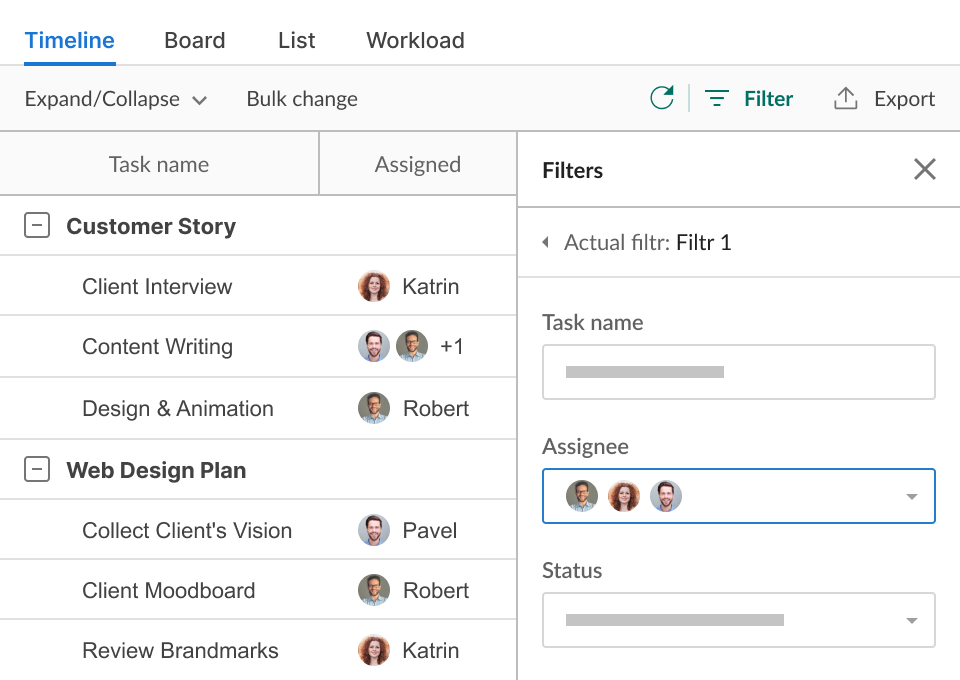The image size is (960, 680).
Task: Click the Task name filter input field
Action: [738, 373]
